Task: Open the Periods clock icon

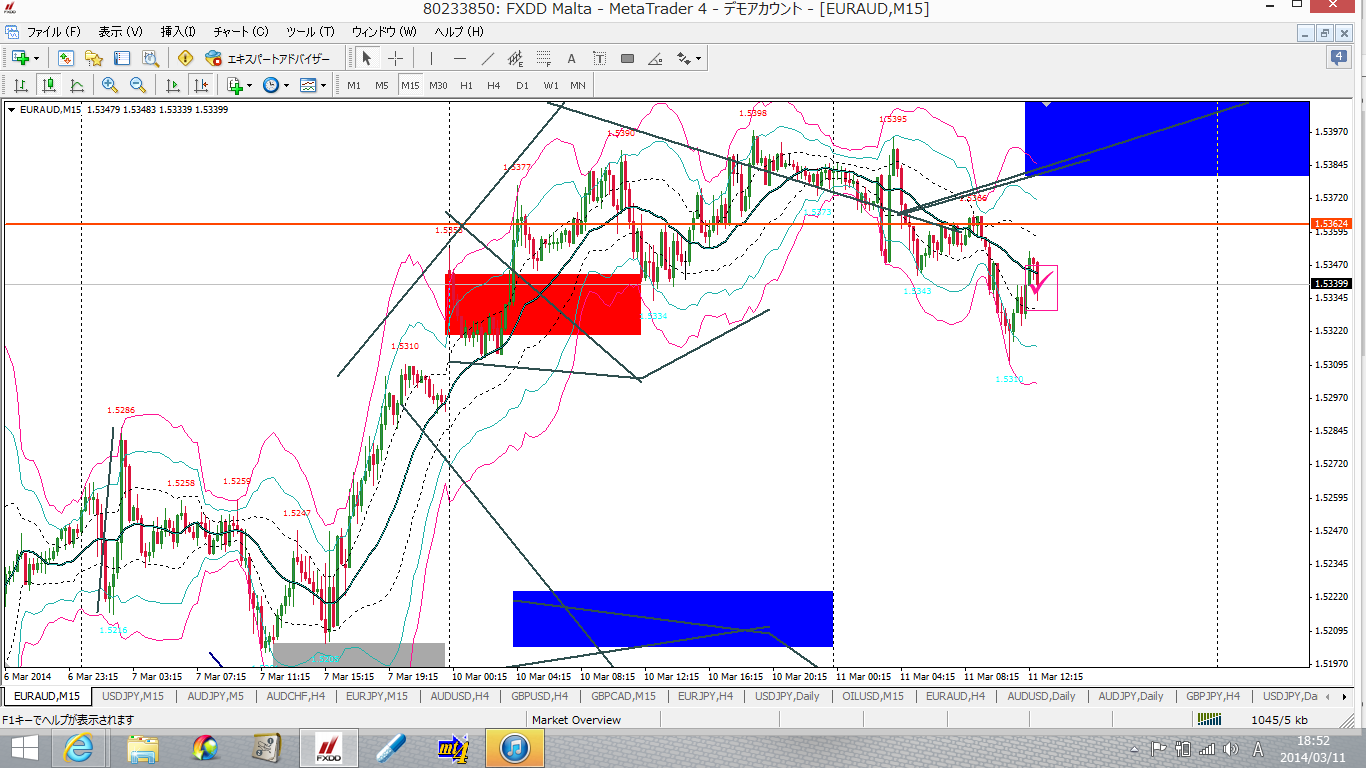Action: [x=270, y=85]
